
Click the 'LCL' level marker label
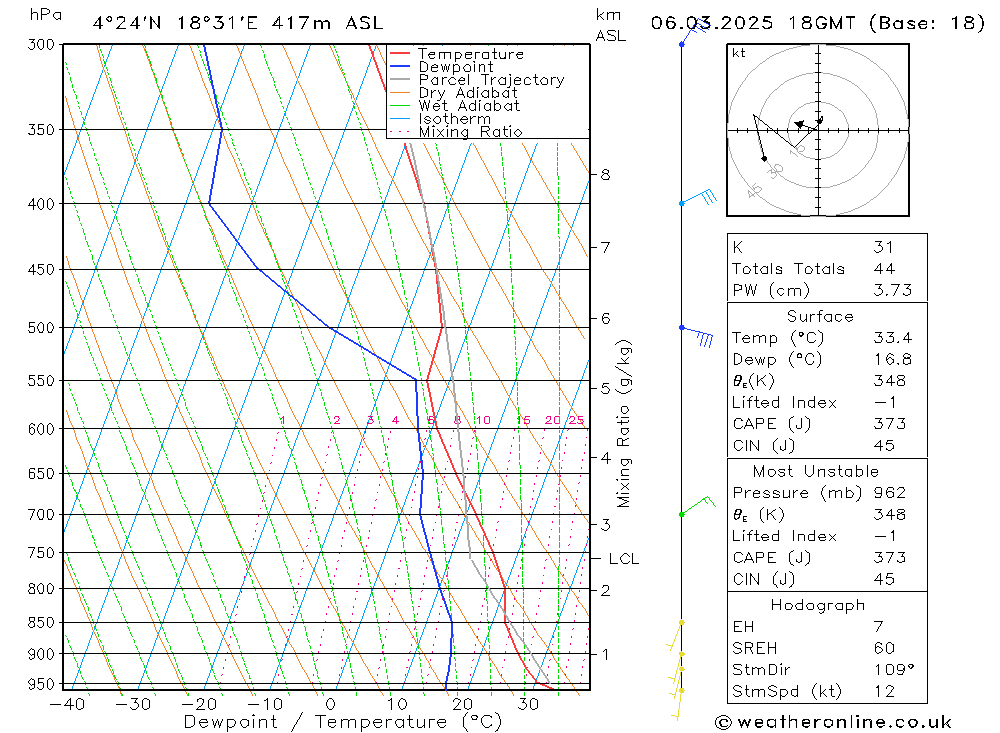point(623,559)
